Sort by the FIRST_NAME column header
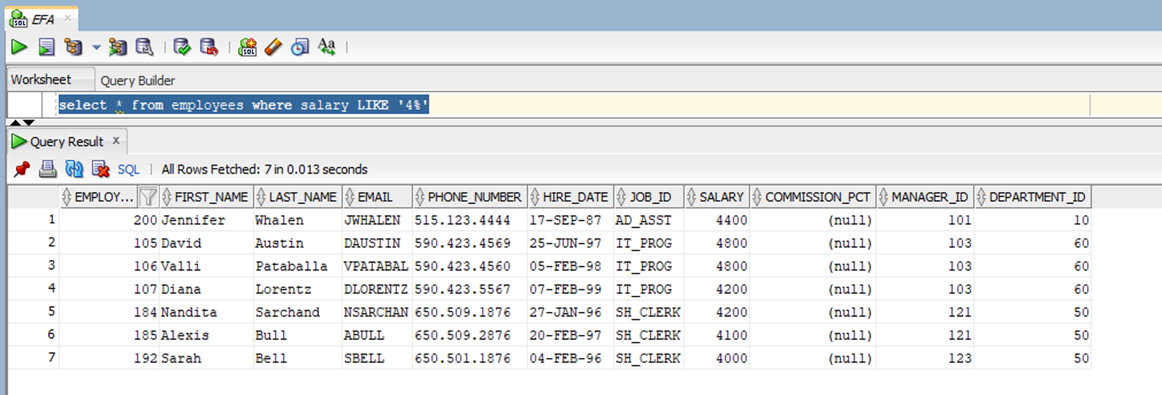The height and width of the screenshot is (395, 1162). pos(206,196)
